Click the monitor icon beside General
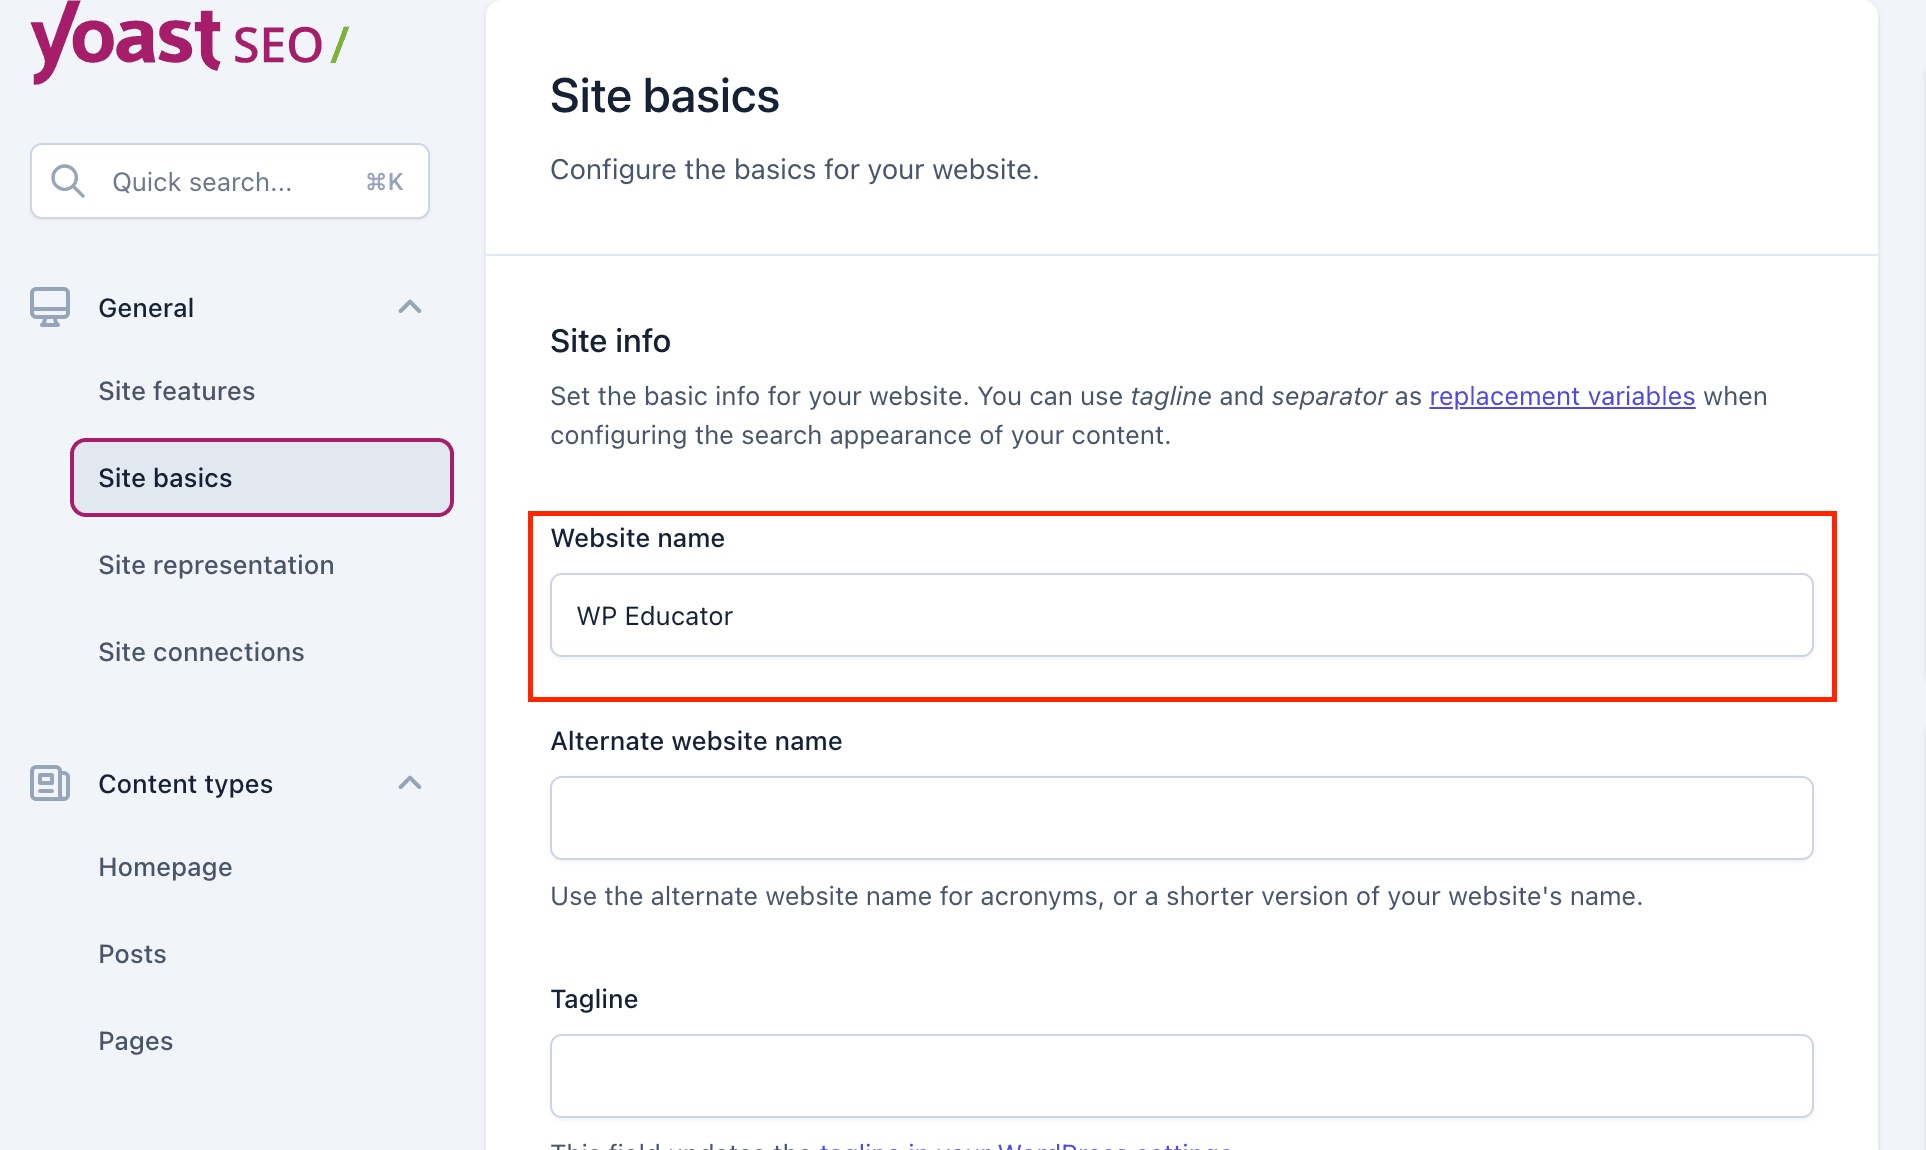1926x1150 pixels. [x=50, y=307]
